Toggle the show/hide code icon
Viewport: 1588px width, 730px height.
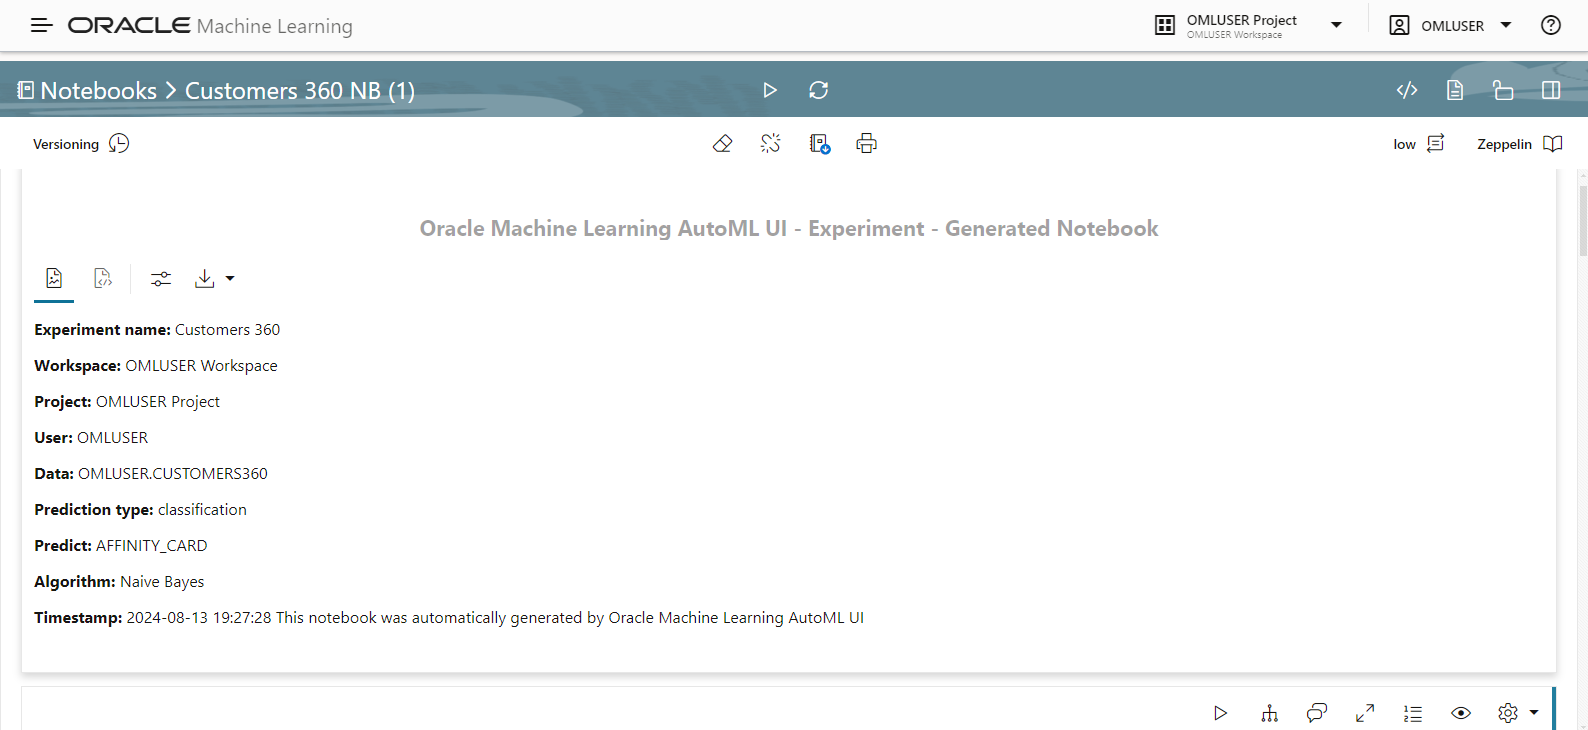pyautogui.click(x=1407, y=90)
